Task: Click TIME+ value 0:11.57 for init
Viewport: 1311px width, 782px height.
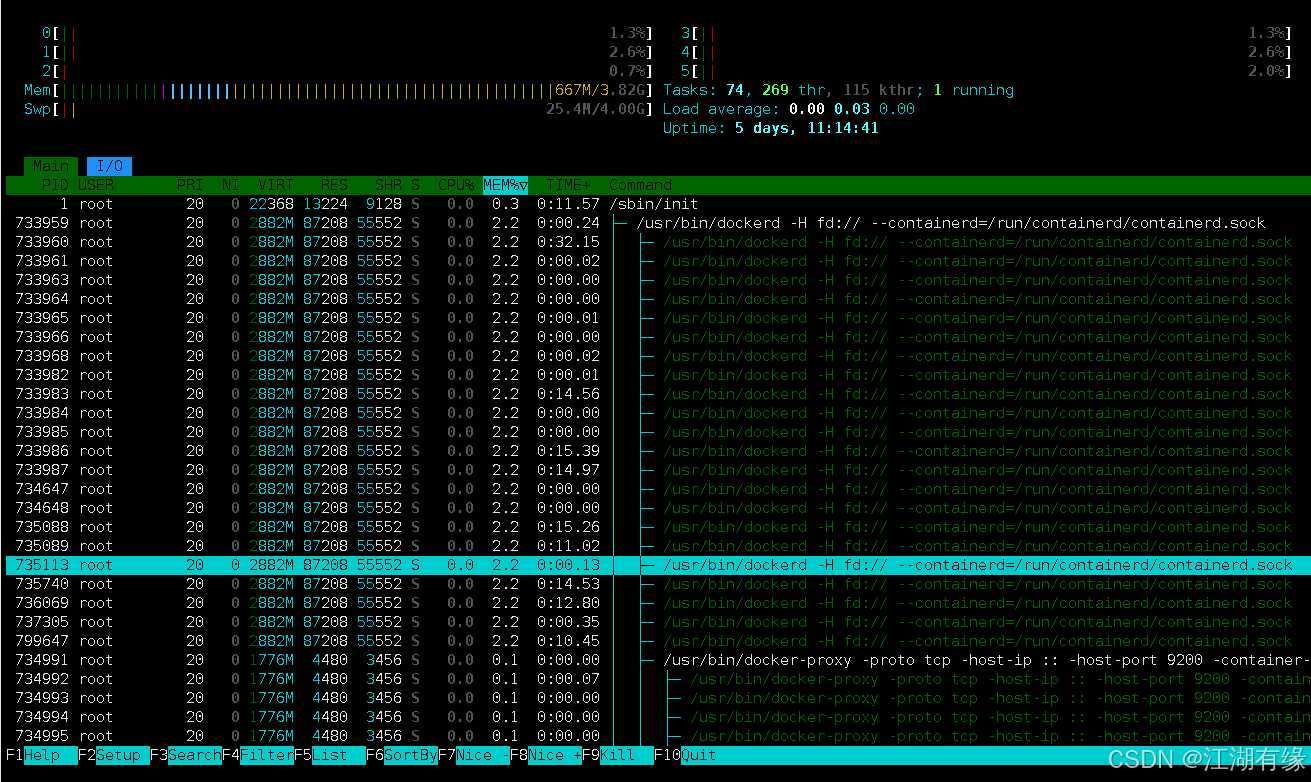Action: pos(568,204)
